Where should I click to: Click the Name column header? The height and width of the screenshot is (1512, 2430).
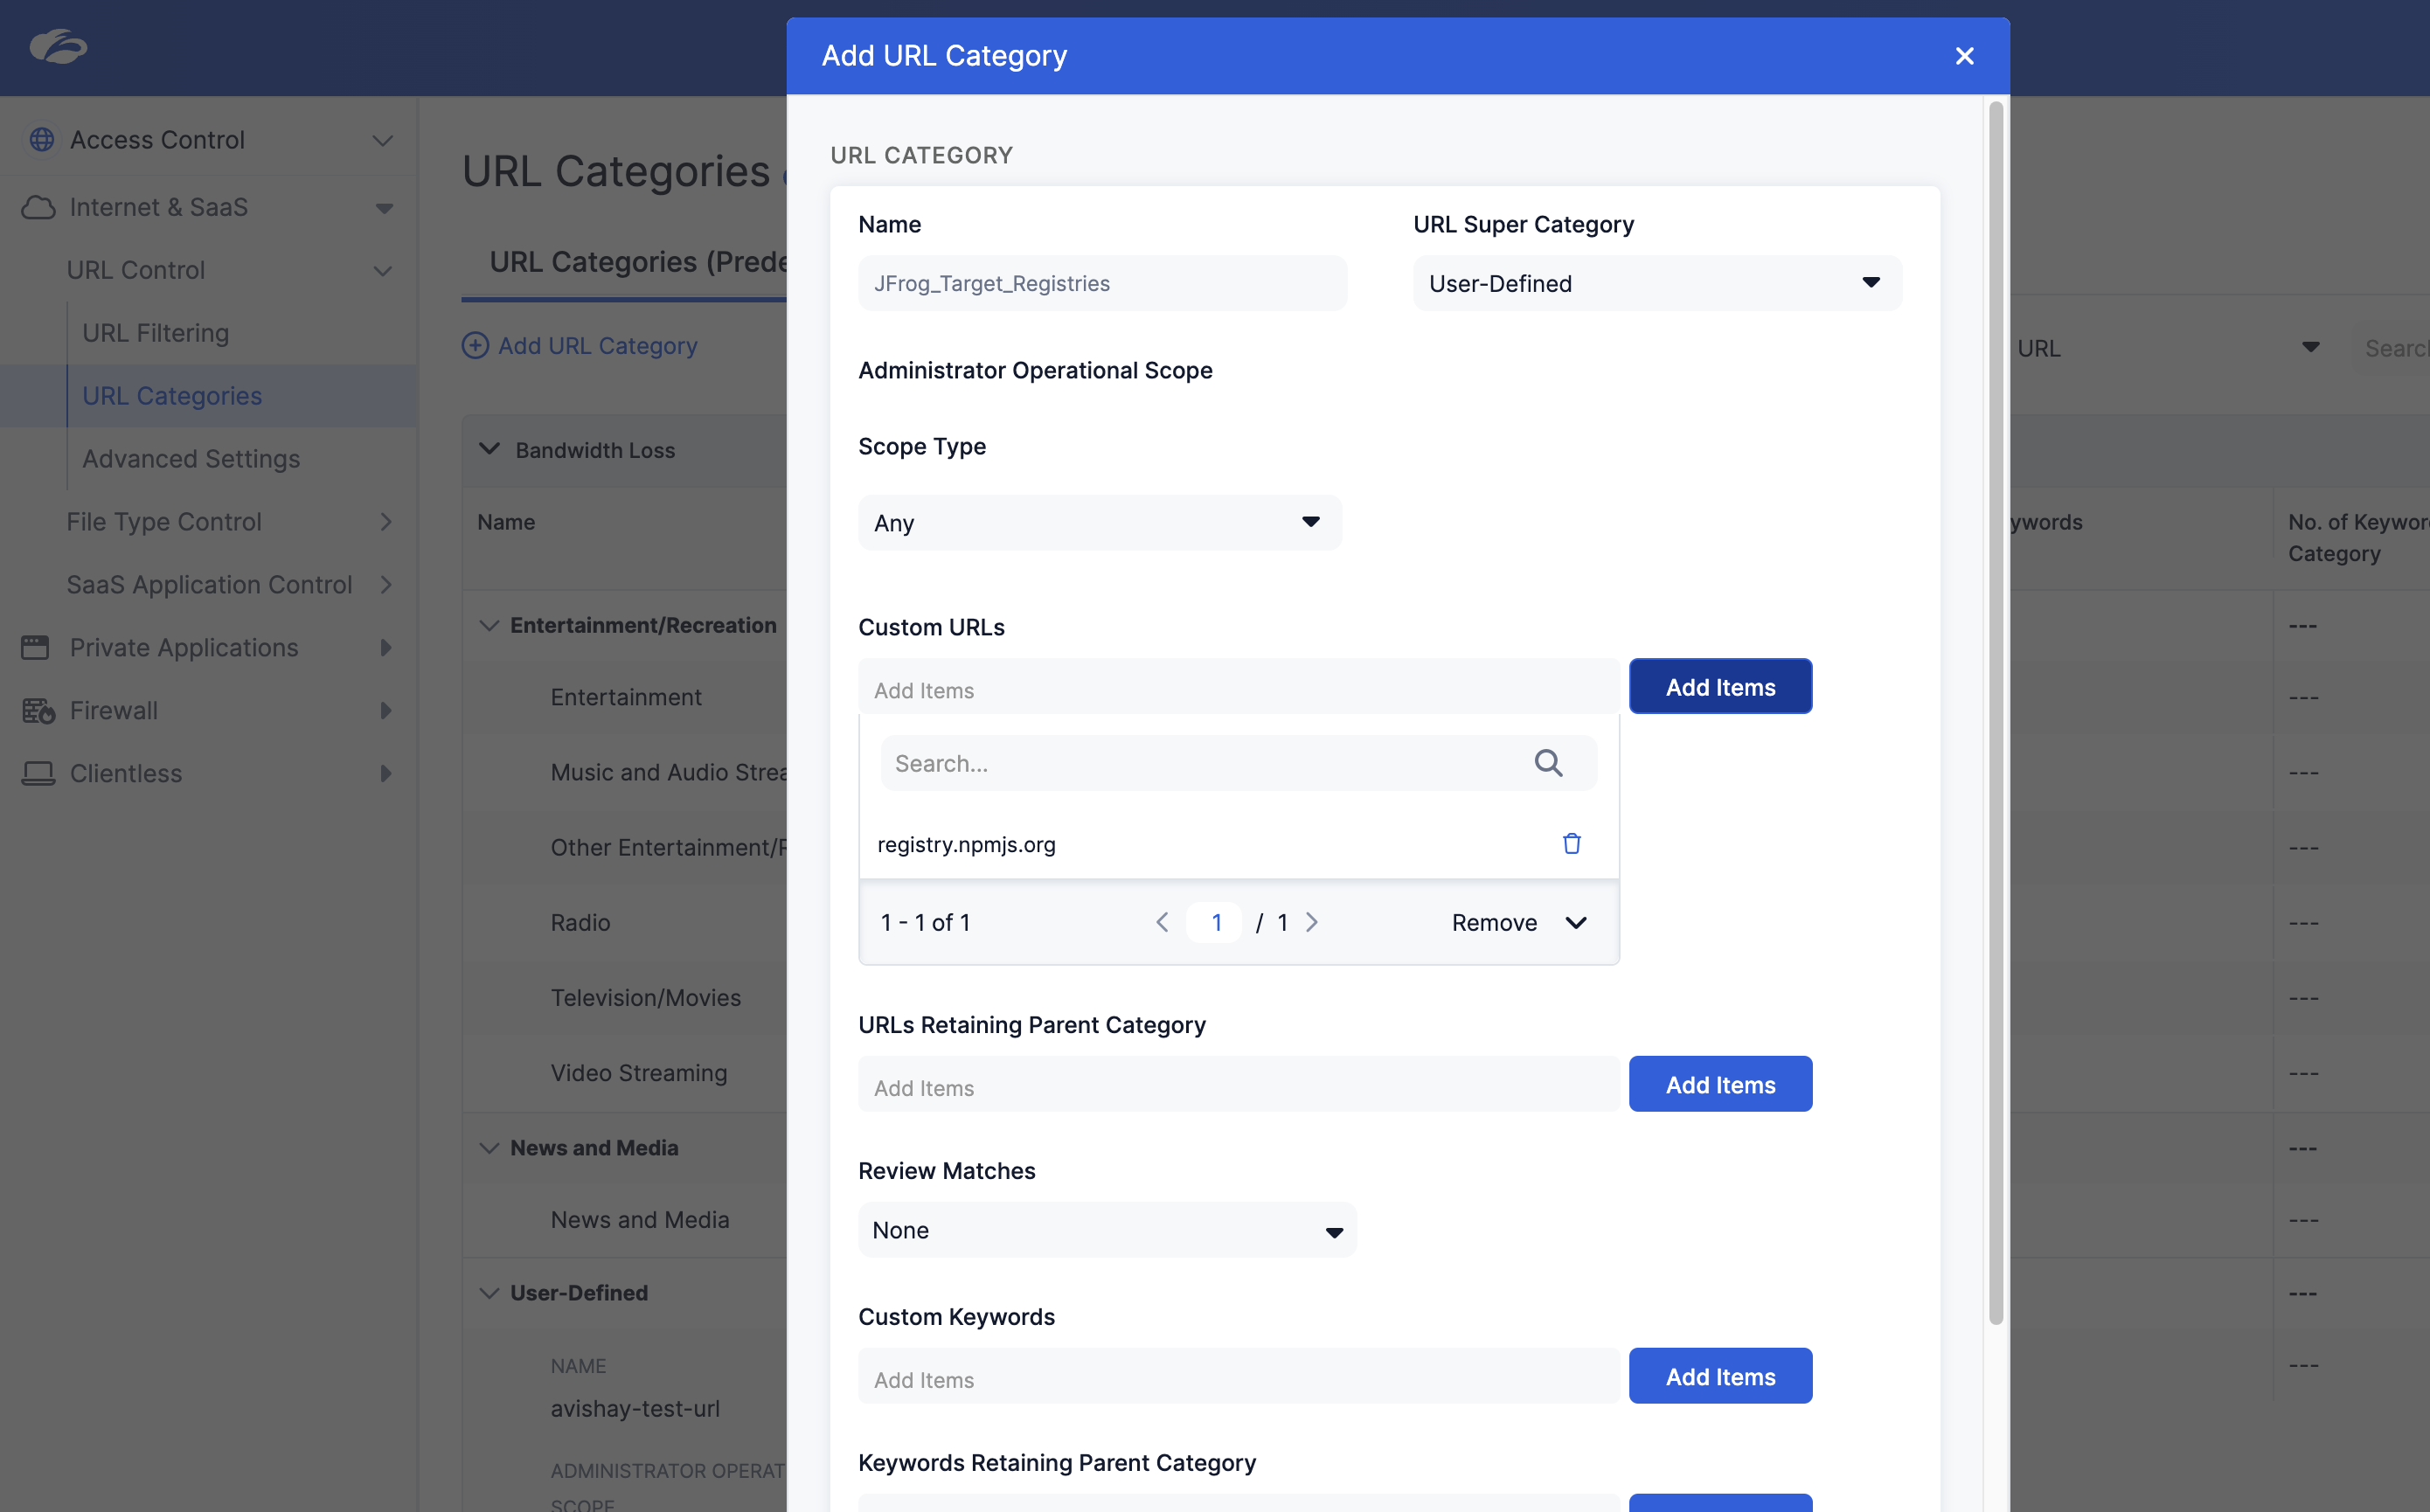pyautogui.click(x=506, y=522)
